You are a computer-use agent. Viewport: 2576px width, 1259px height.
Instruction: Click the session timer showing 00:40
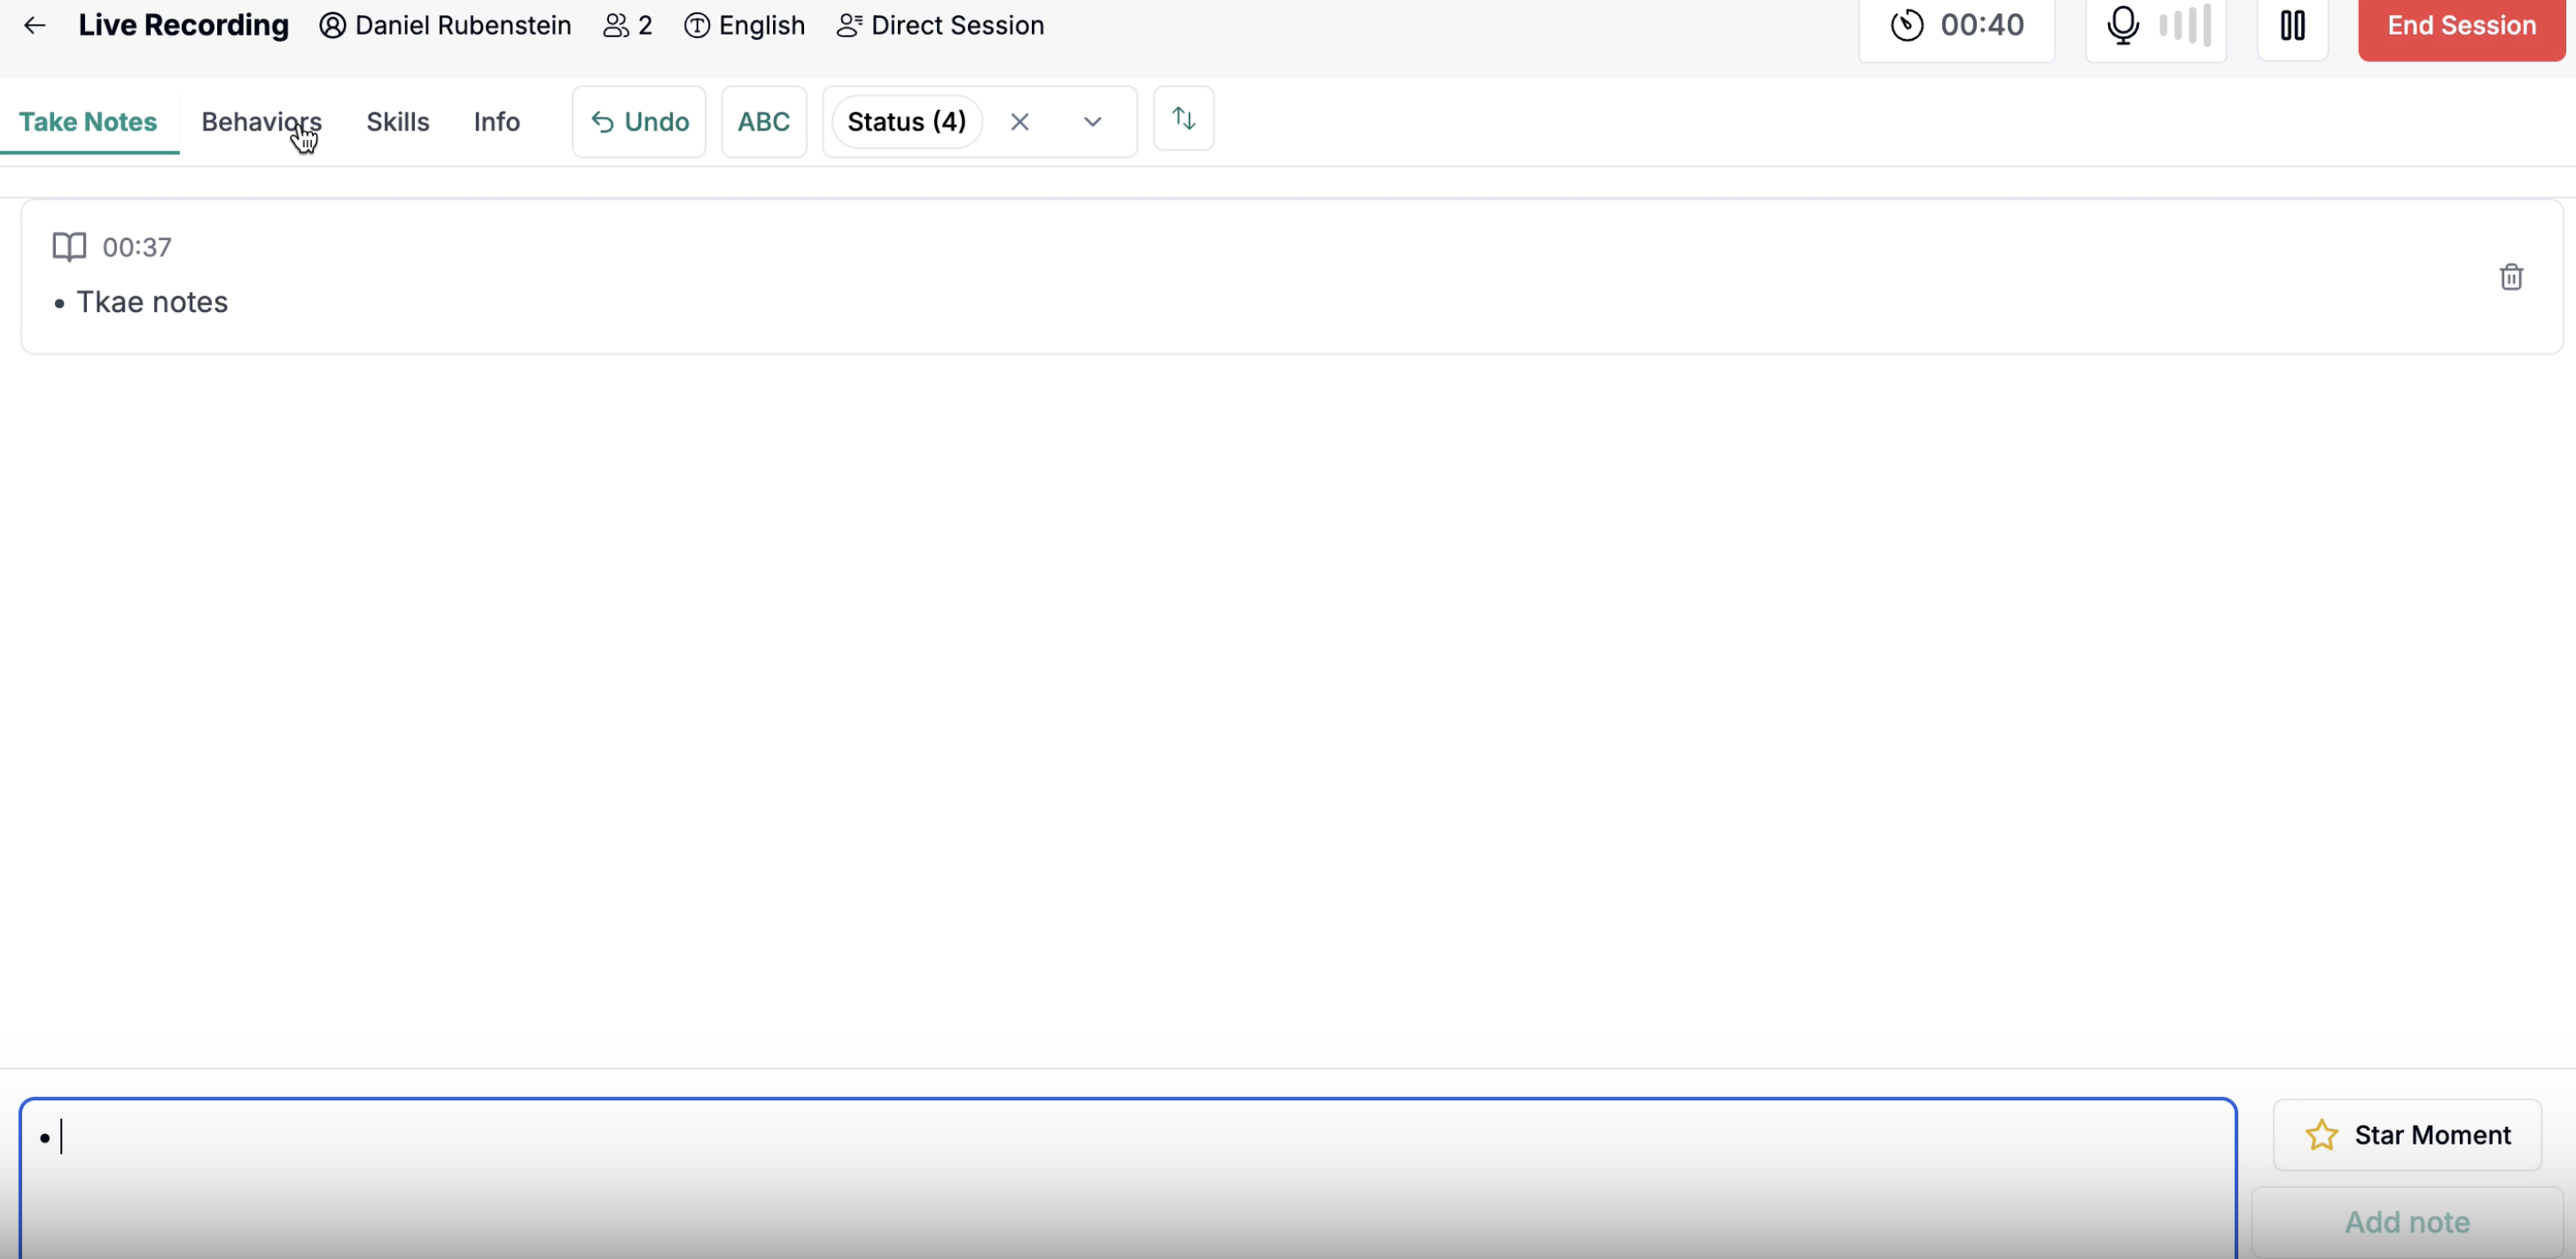[1957, 26]
